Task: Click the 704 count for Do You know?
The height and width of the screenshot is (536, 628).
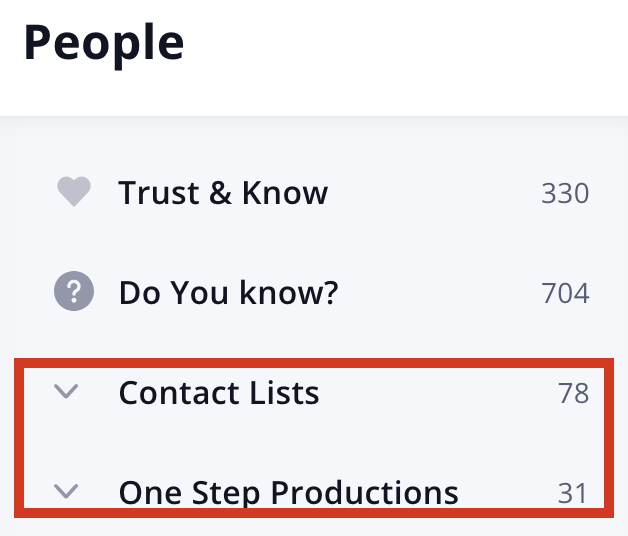Action: click(565, 293)
